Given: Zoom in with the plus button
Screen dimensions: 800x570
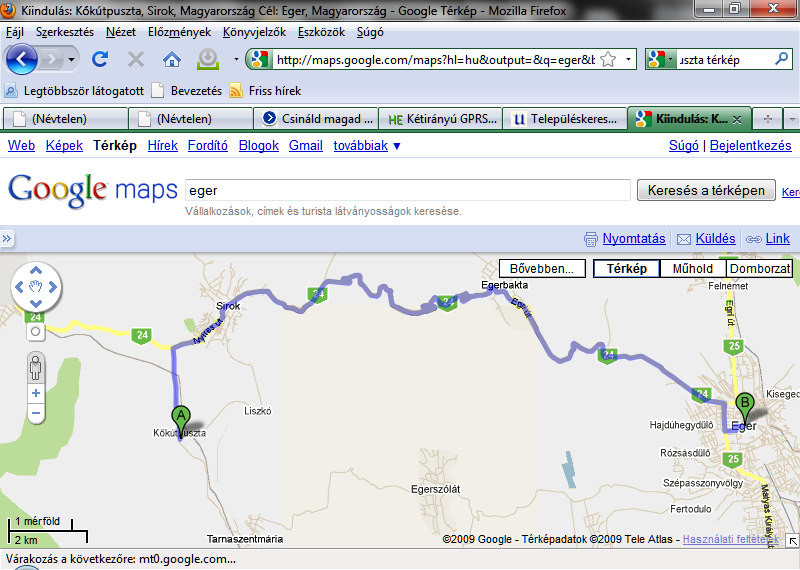Looking at the screenshot, I should tap(36, 393).
